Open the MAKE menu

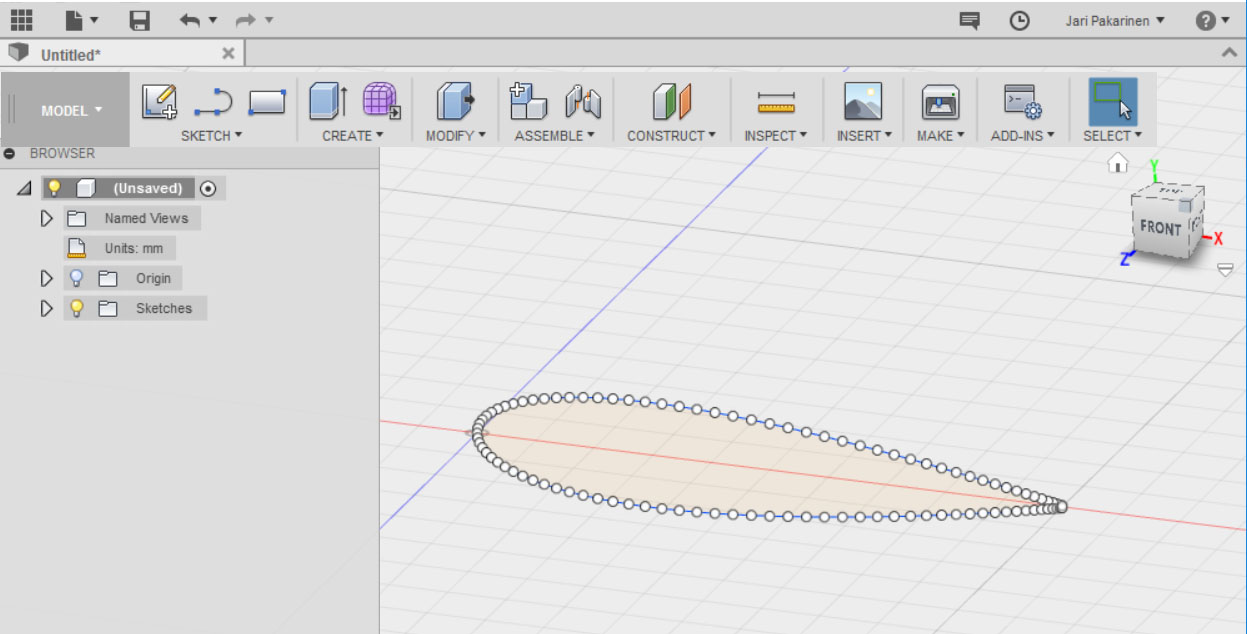(x=940, y=135)
